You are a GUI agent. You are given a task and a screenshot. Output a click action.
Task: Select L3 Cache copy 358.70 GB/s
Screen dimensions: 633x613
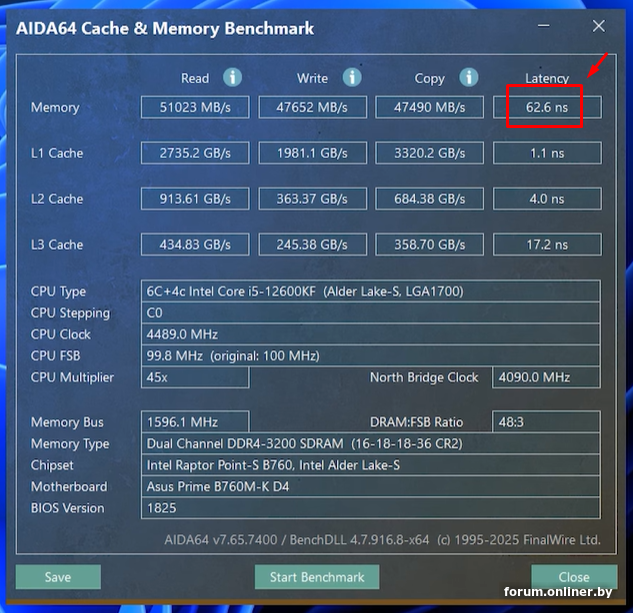[430, 244]
